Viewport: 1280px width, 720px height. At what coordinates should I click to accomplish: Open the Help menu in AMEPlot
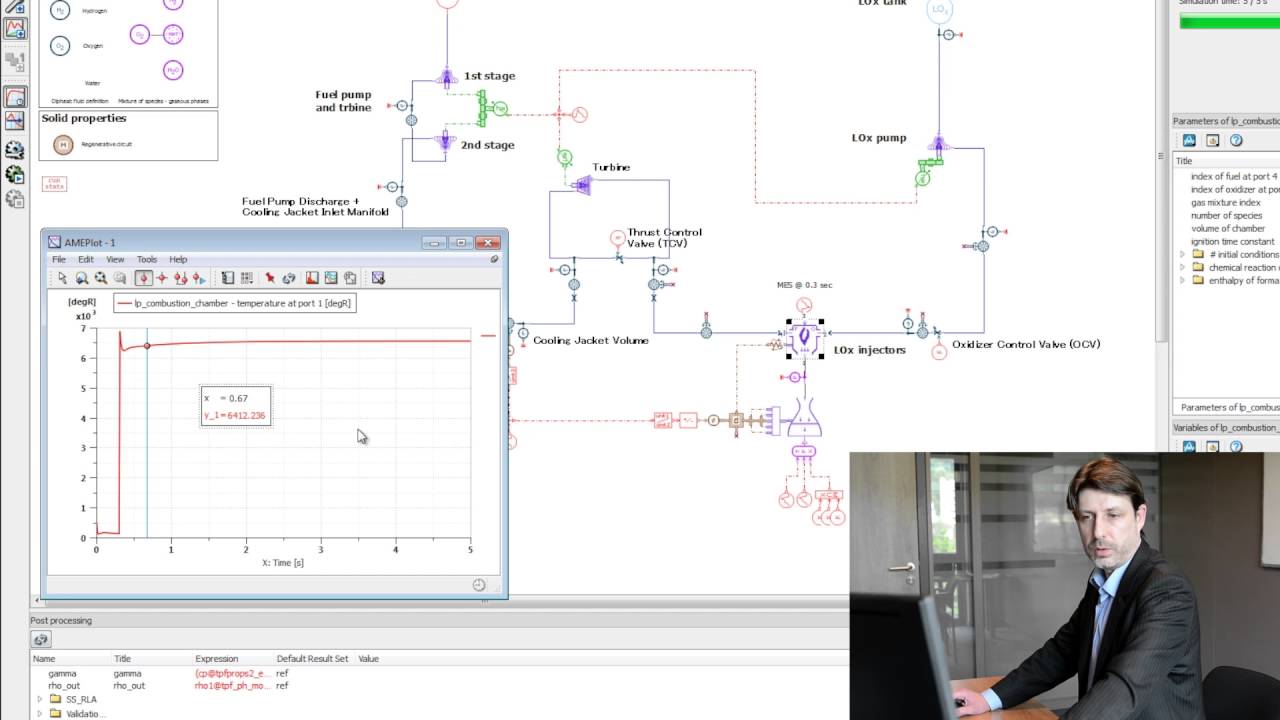click(178, 259)
